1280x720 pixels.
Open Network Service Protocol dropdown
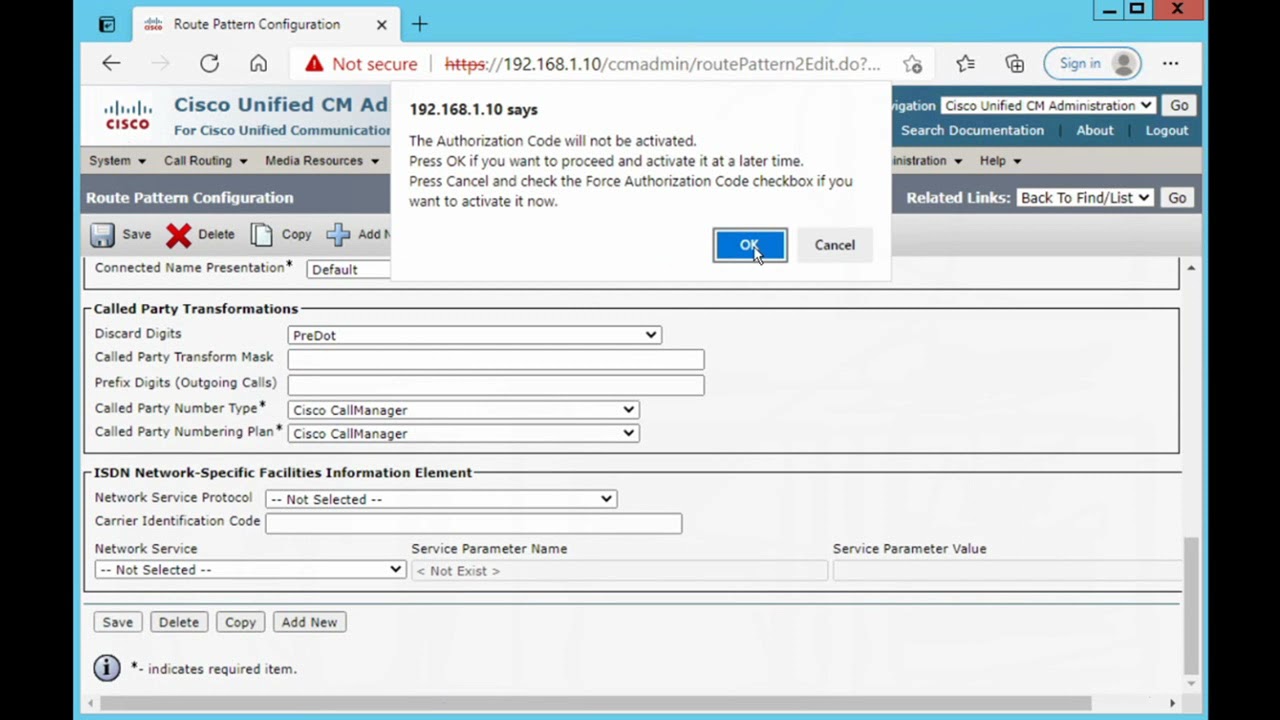point(441,499)
